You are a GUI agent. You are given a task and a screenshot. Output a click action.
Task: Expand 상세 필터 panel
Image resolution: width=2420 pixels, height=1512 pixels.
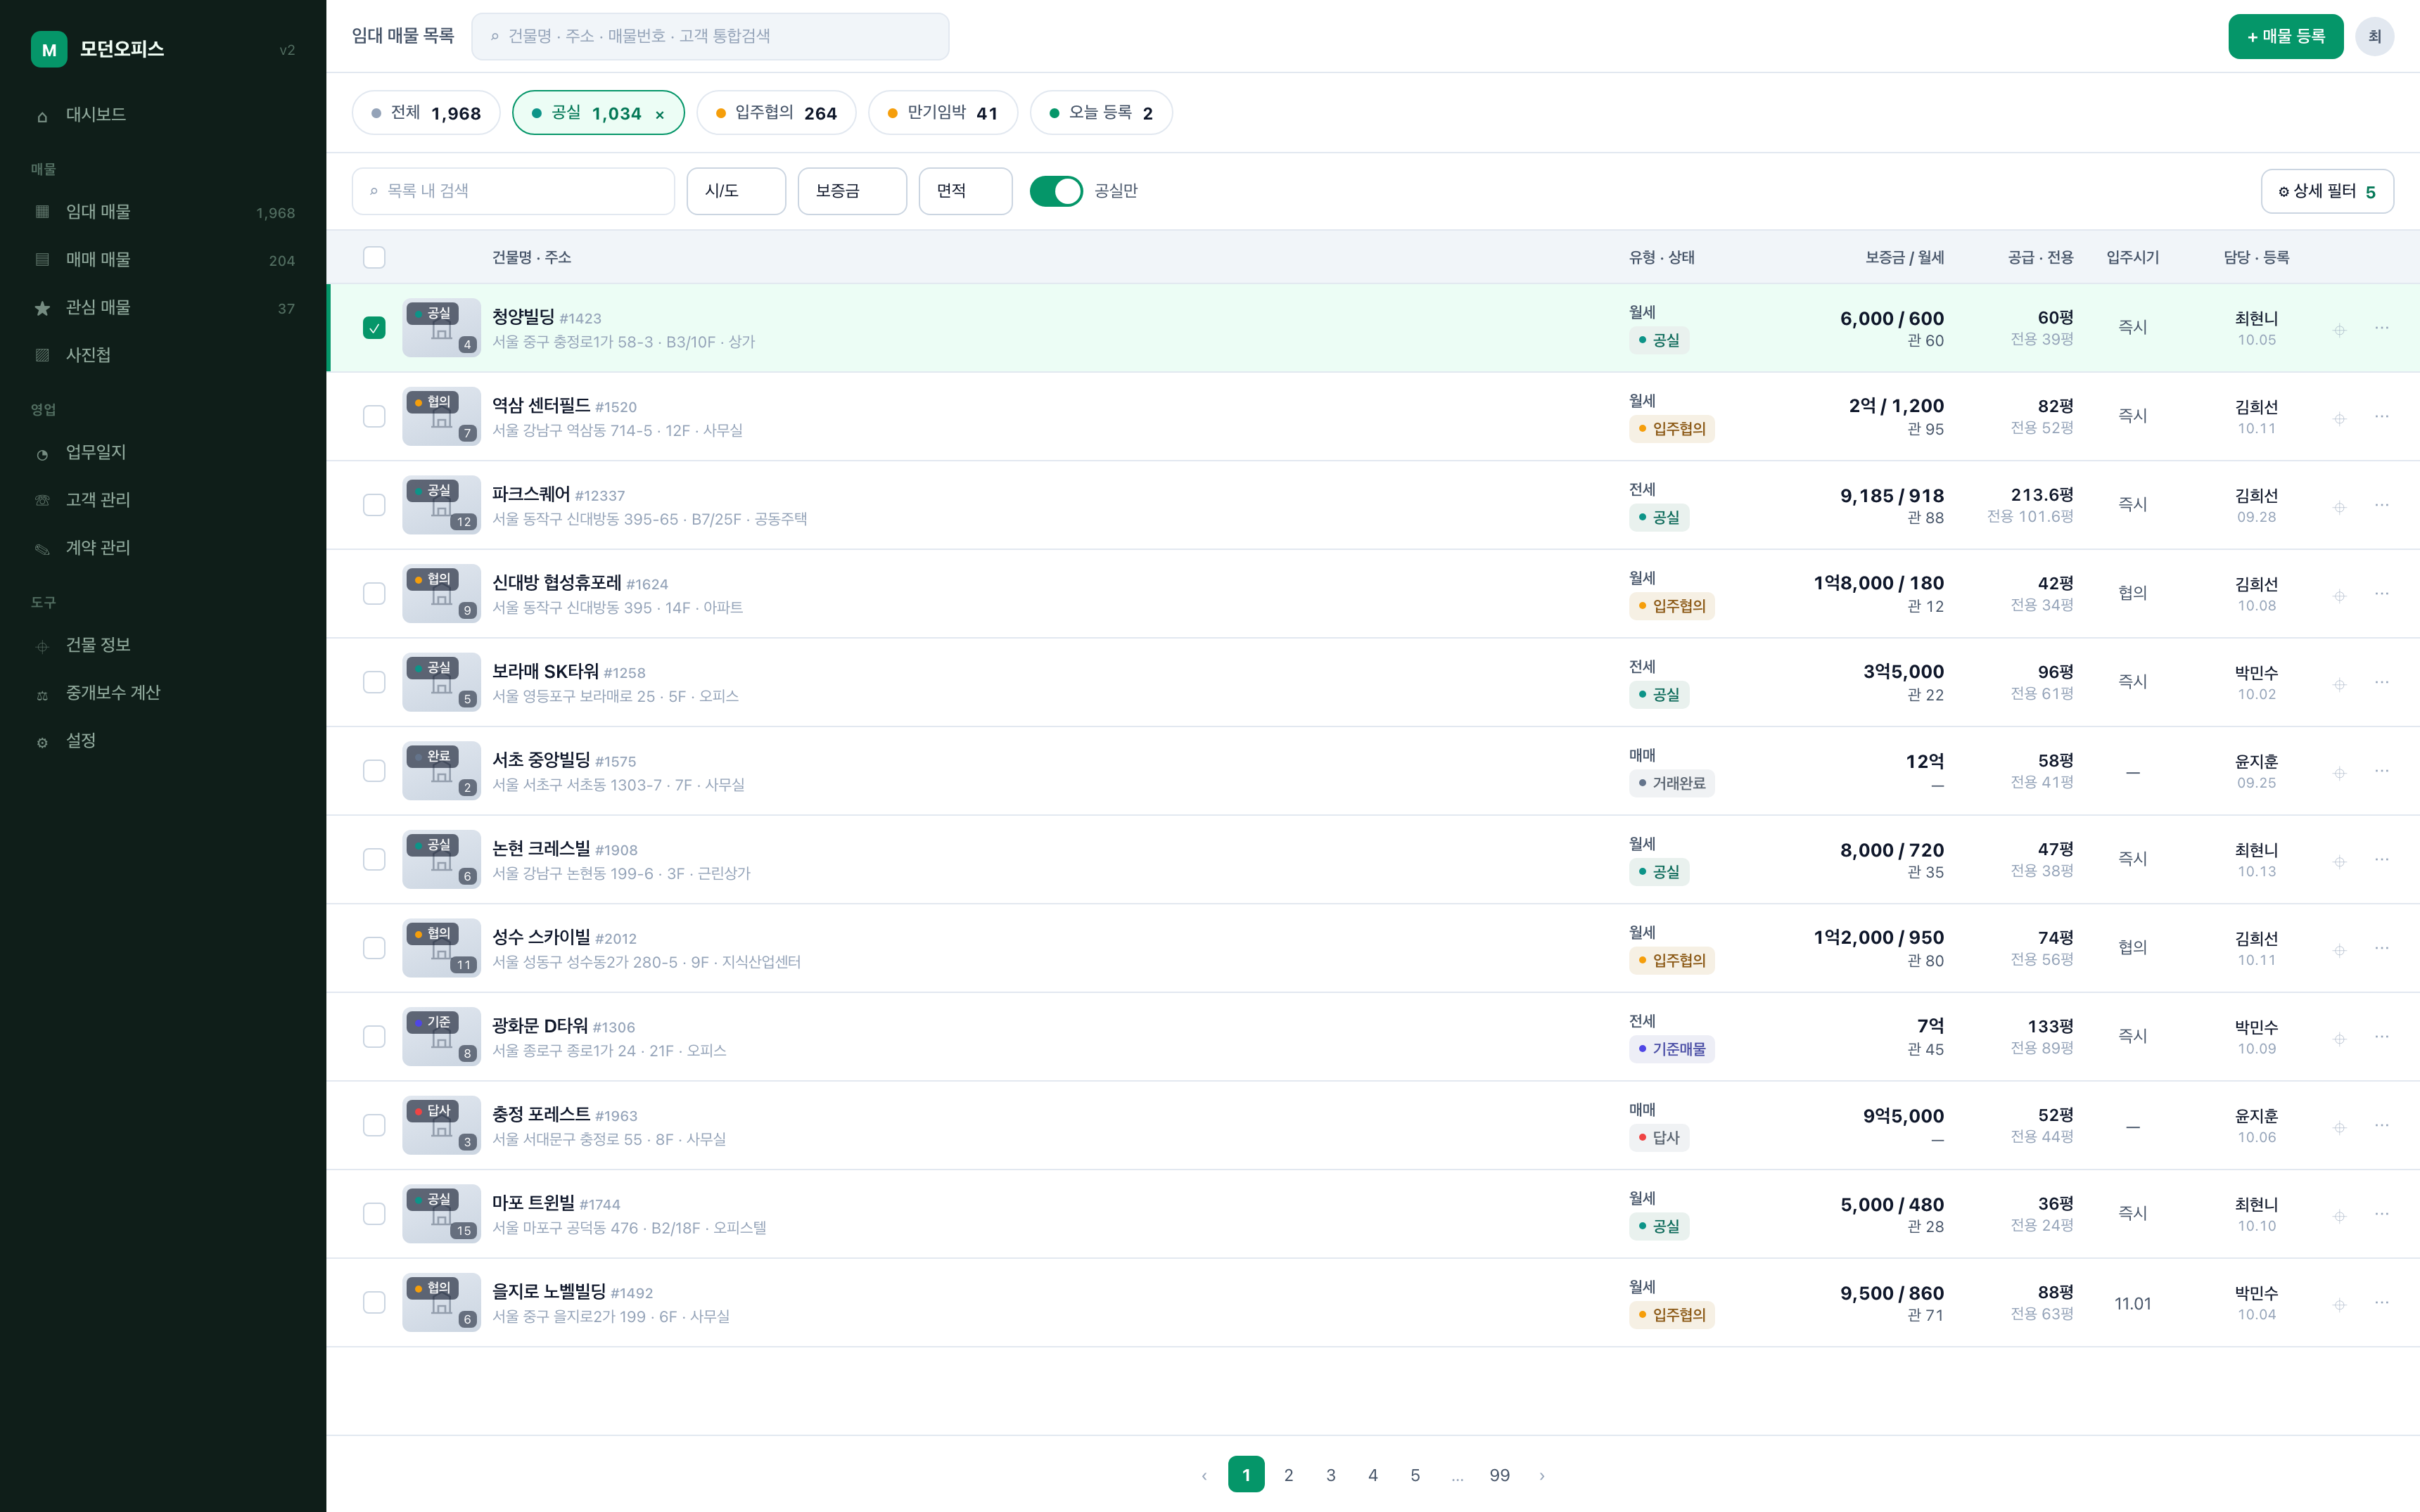coord(2327,191)
